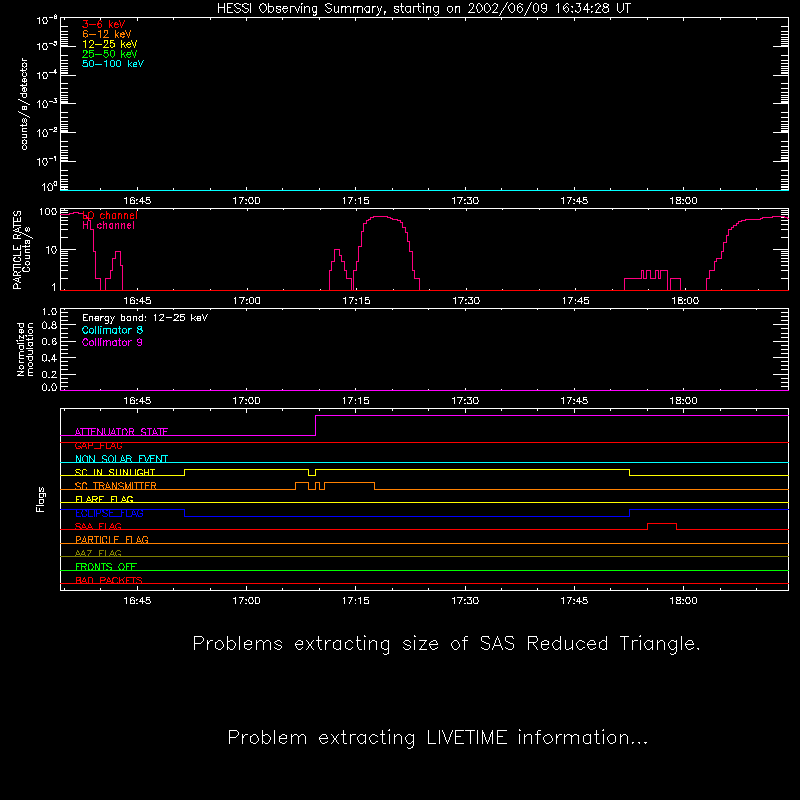The height and width of the screenshot is (800, 800).
Task: Select the BAD_PACKETS flag label
Action: pos(109,580)
